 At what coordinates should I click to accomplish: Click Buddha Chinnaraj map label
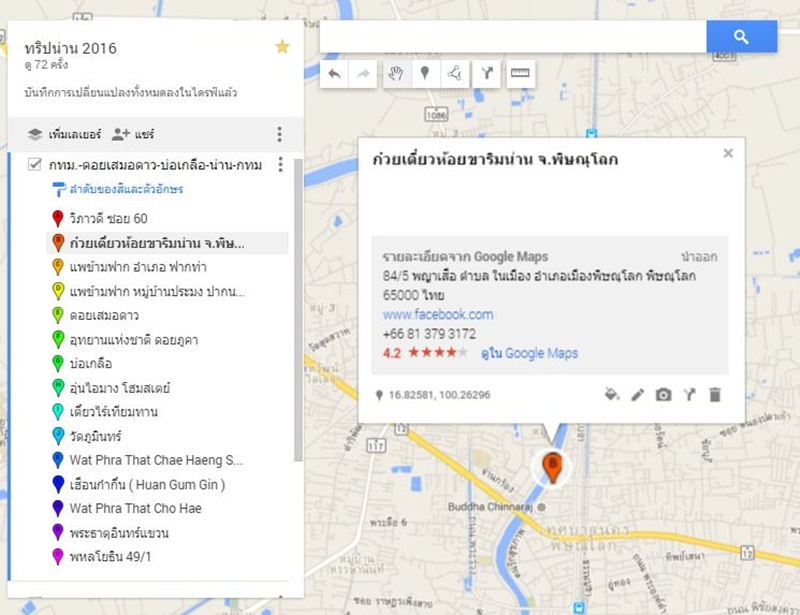(490, 507)
